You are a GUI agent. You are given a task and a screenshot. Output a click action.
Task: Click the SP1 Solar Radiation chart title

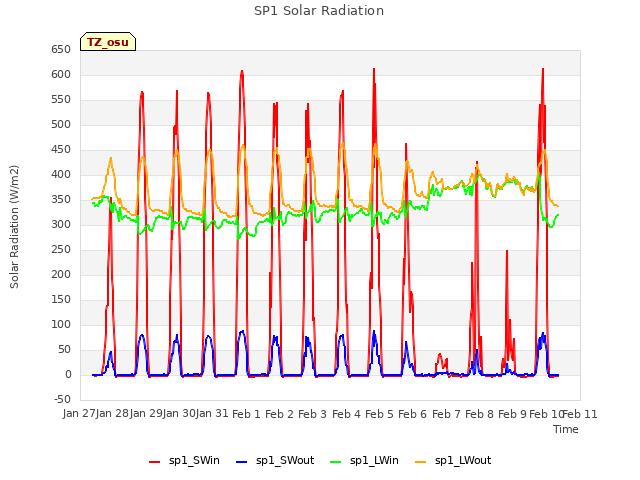(319, 11)
